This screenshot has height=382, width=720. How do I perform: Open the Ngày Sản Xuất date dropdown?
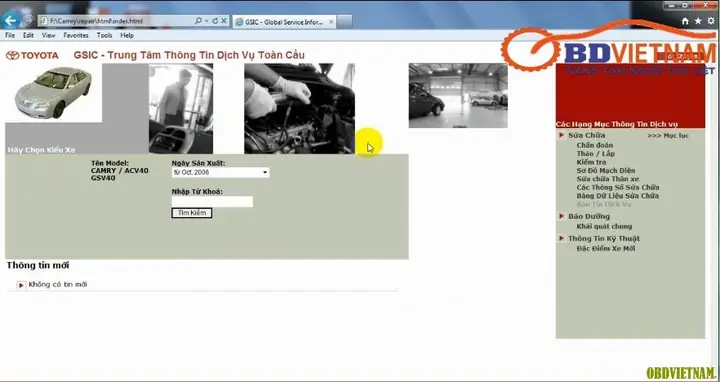(220, 173)
